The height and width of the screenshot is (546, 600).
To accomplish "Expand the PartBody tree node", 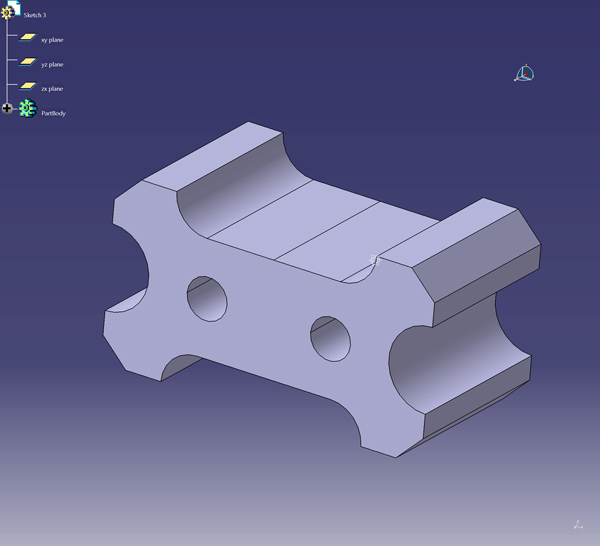I will pos(7,108).
